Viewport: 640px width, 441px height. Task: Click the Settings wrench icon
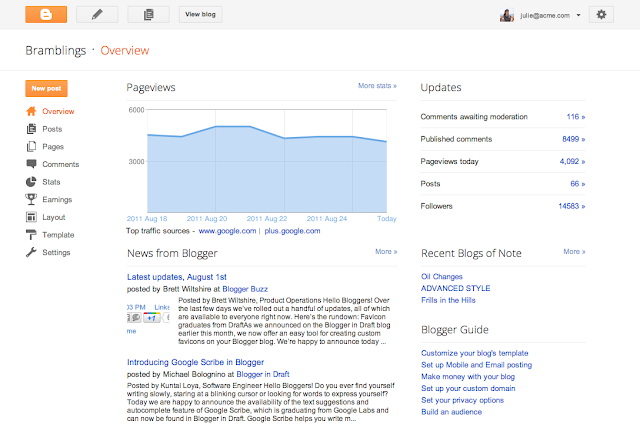[x=32, y=253]
